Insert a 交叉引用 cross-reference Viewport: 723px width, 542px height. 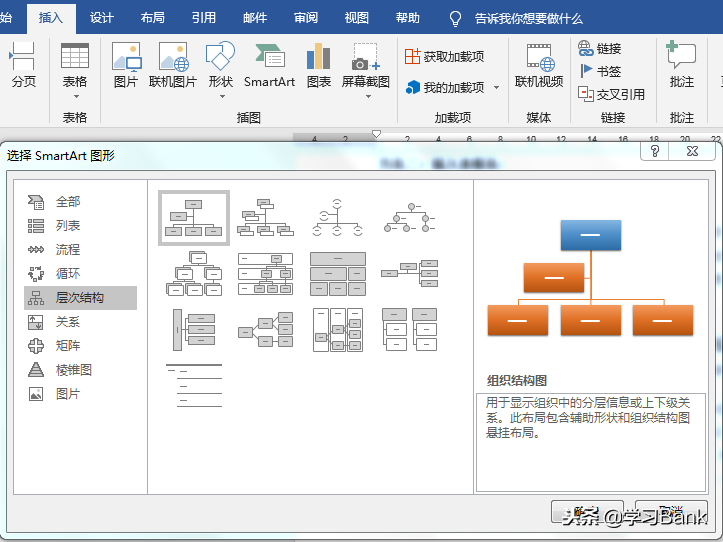[x=611, y=94]
